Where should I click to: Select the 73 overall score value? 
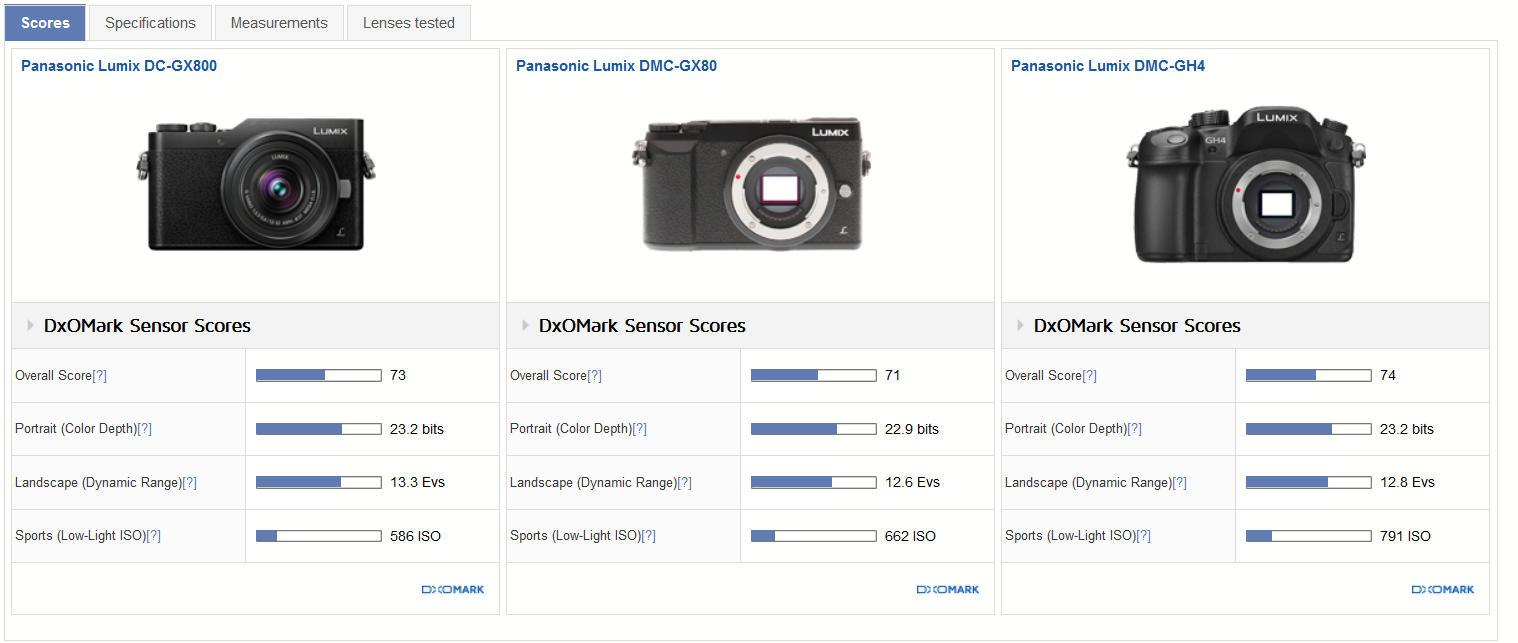[398, 375]
